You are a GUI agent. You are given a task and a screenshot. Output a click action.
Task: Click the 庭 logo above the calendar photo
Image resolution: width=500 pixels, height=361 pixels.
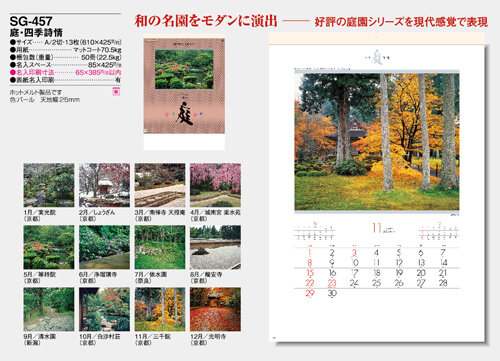pos(377,57)
